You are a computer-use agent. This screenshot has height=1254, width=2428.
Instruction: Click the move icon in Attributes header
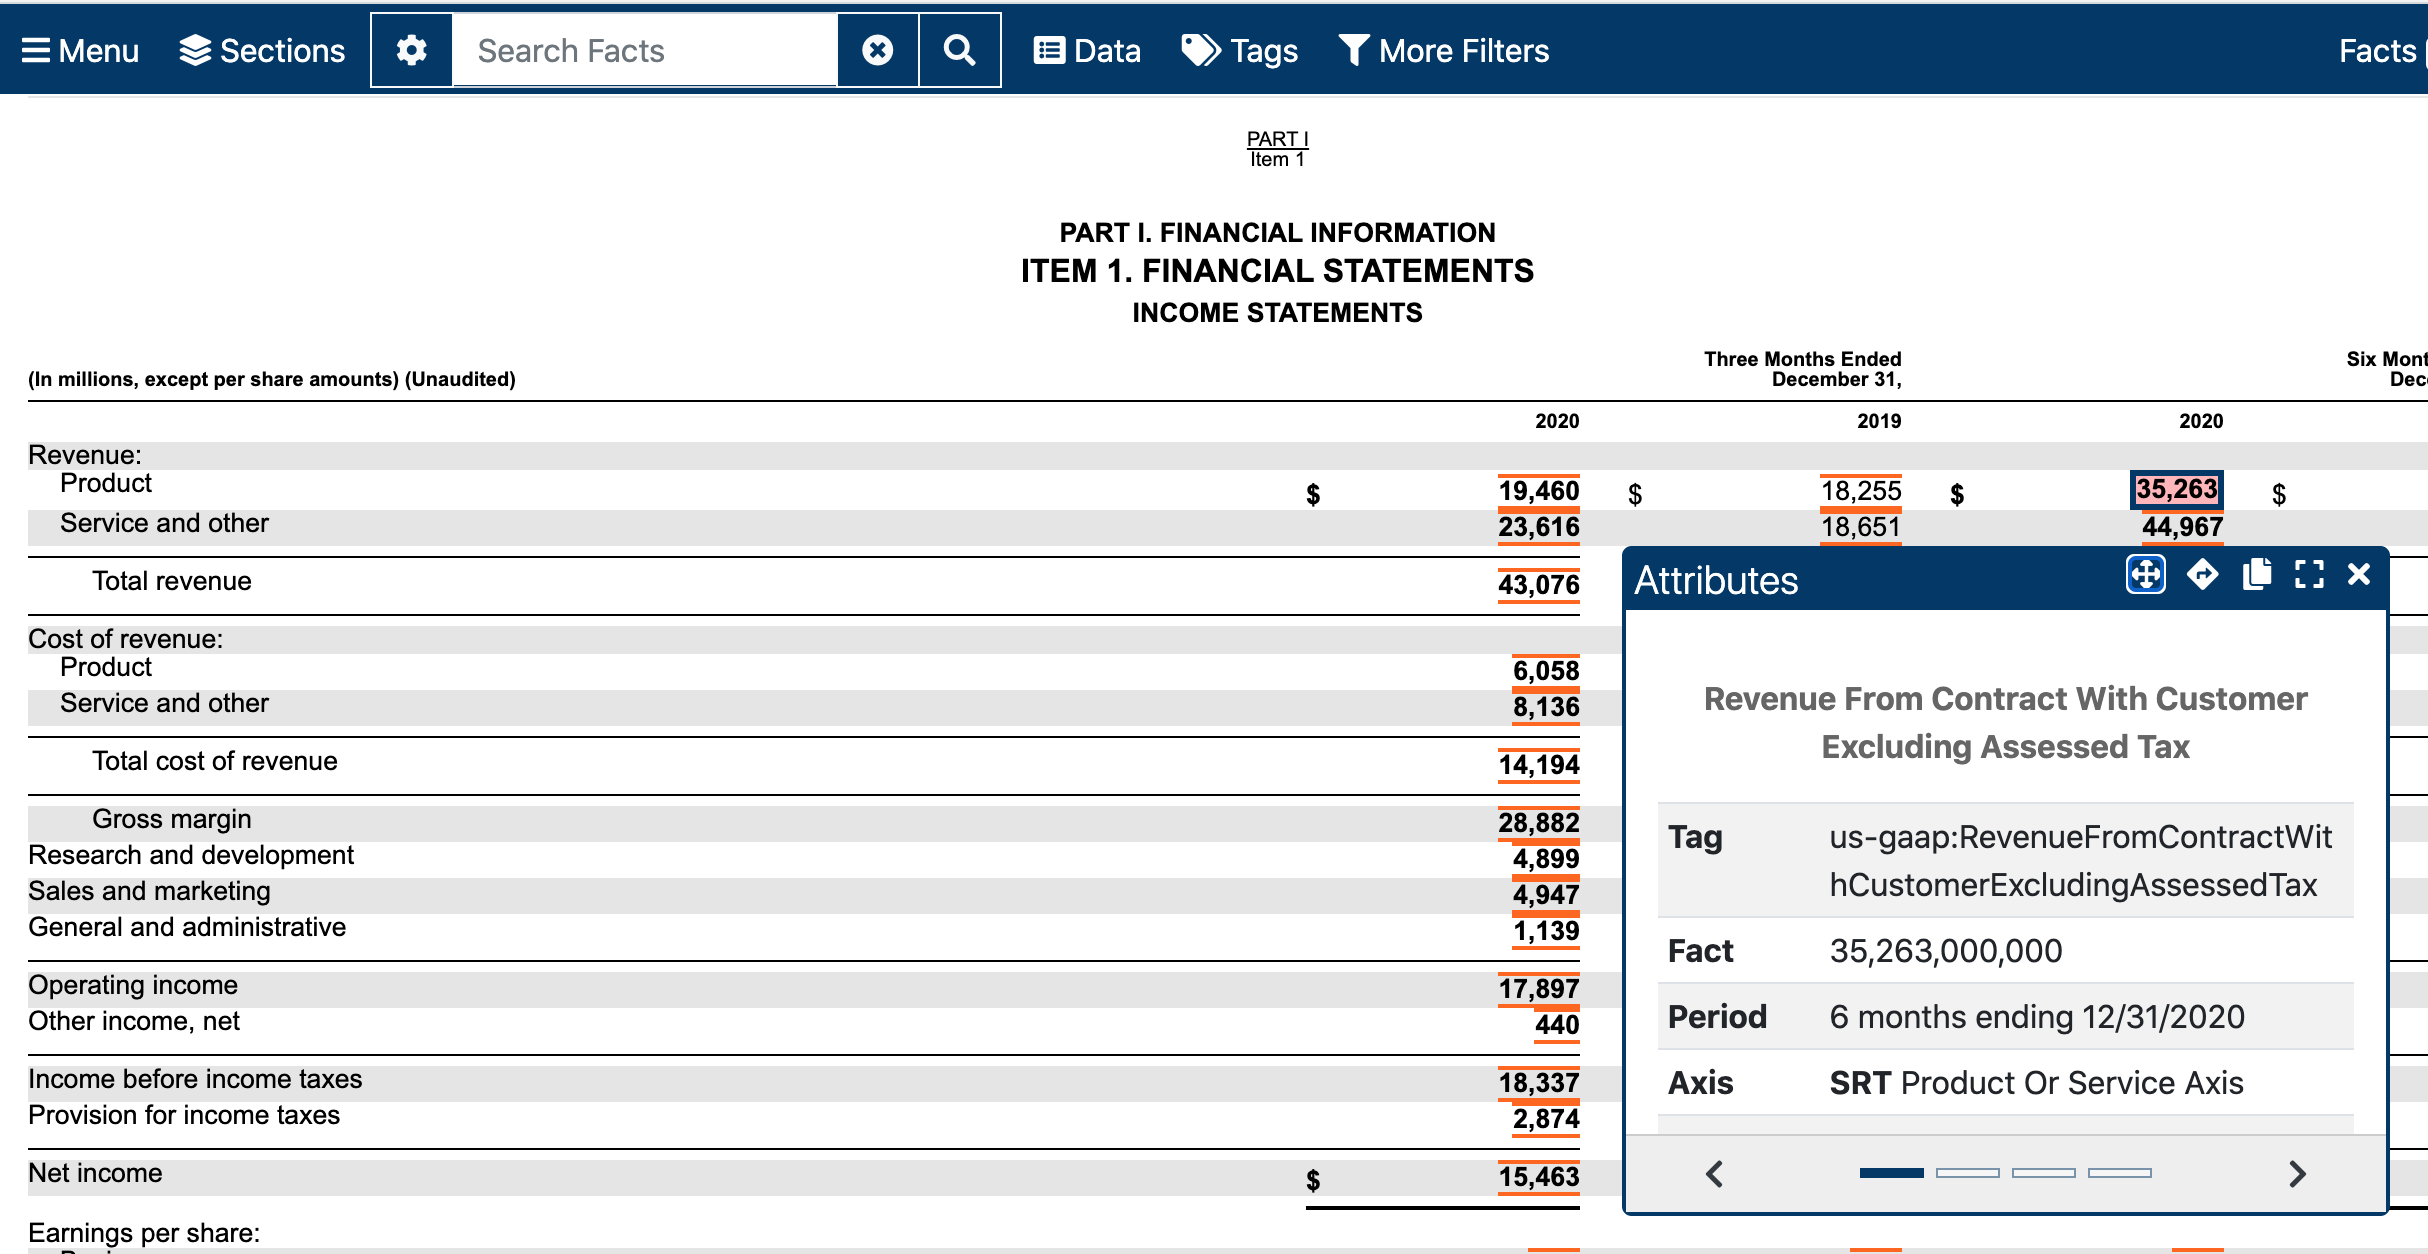[x=2145, y=574]
